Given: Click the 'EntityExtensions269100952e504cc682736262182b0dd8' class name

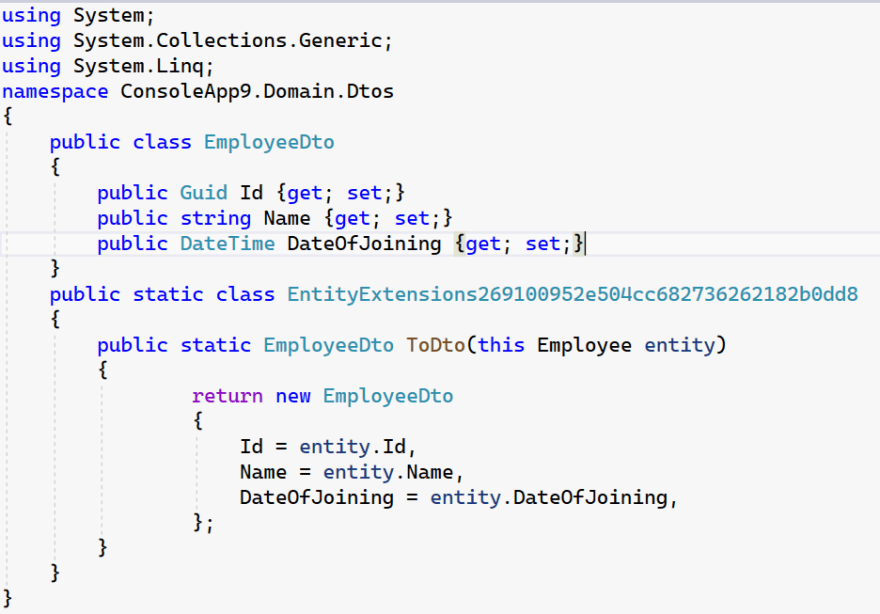Looking at the screenshot, I should (x=572, y=294).
